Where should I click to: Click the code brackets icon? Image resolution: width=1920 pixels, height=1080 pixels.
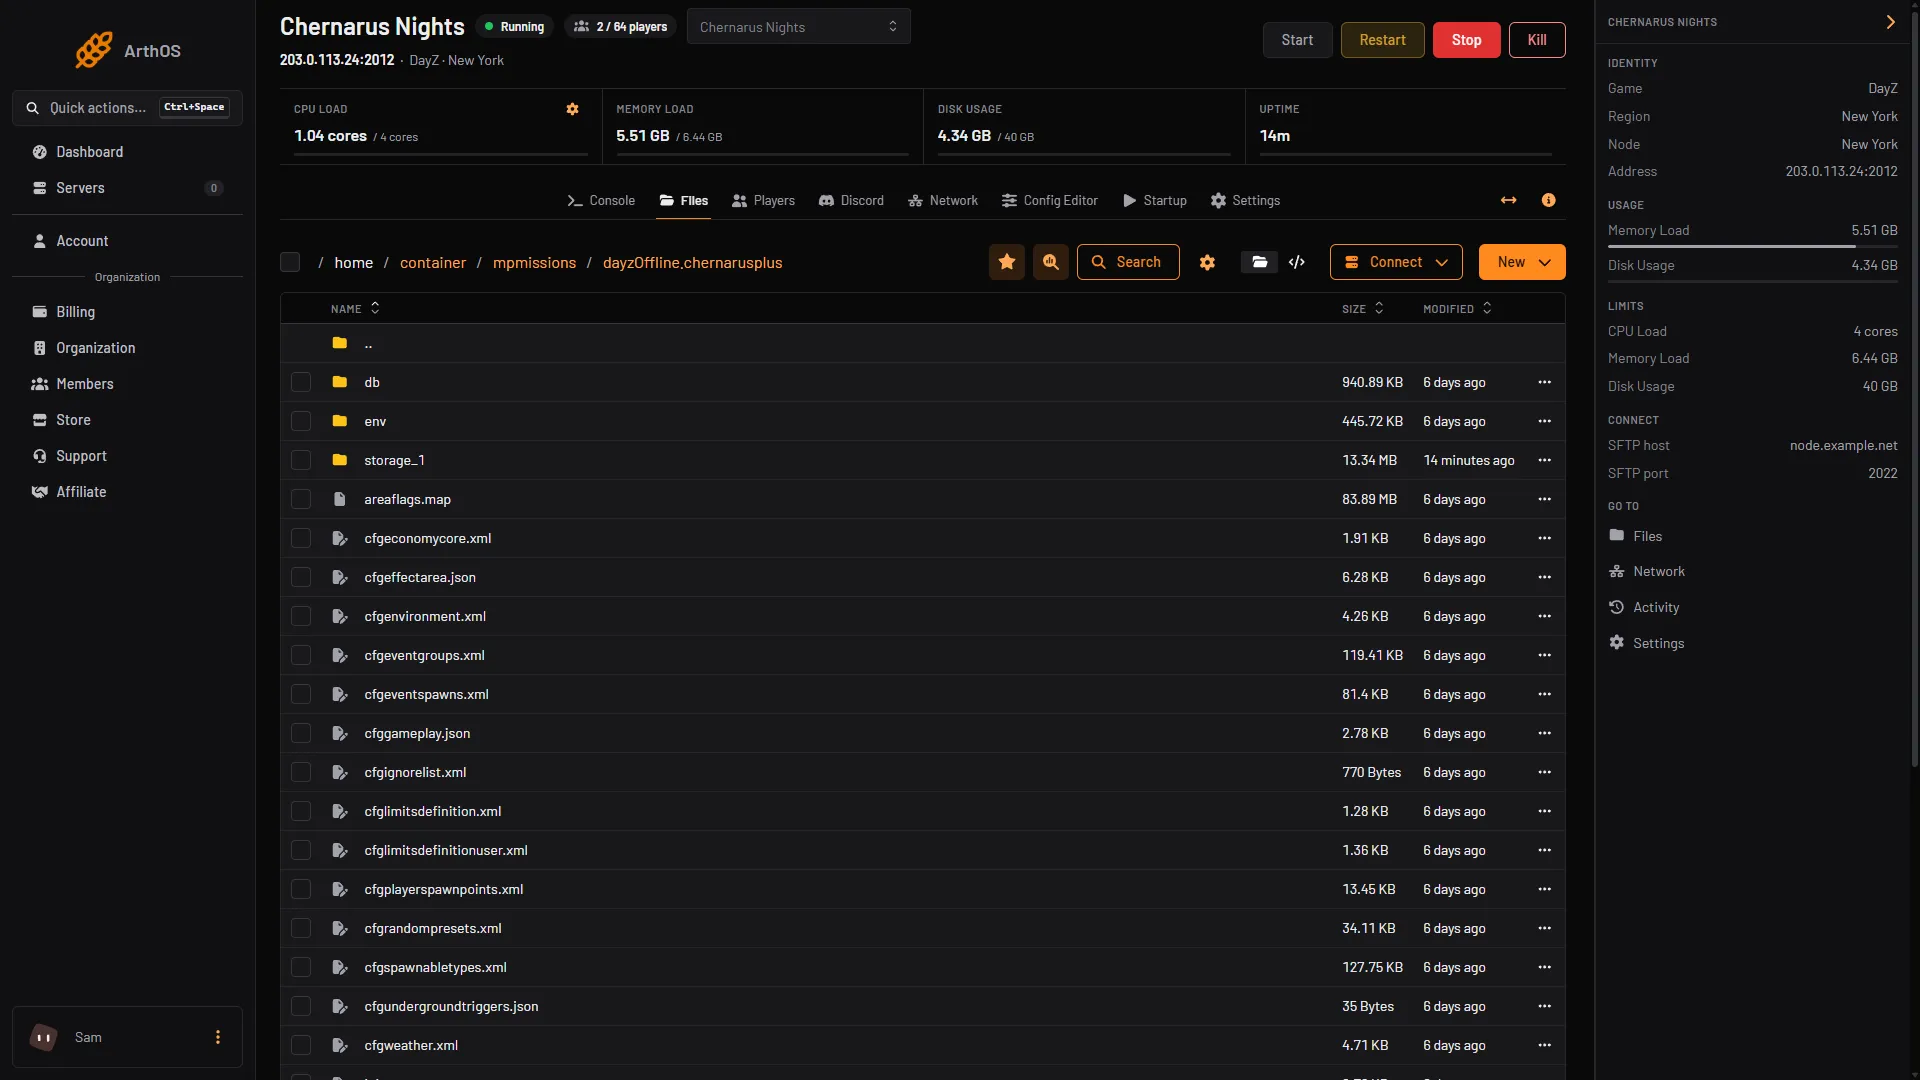coord(1297,262)
